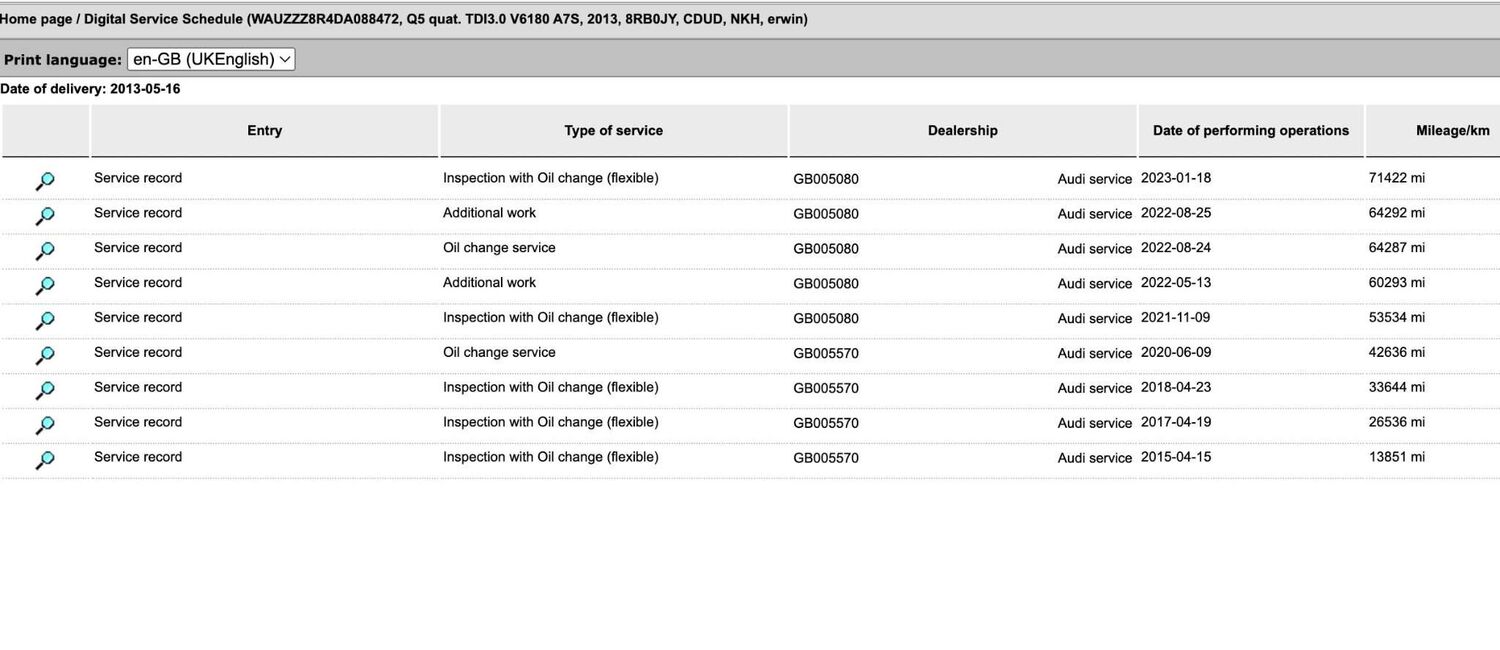
Task: Click the Home page breadcrumb link
Action: (x=35, y=19)
